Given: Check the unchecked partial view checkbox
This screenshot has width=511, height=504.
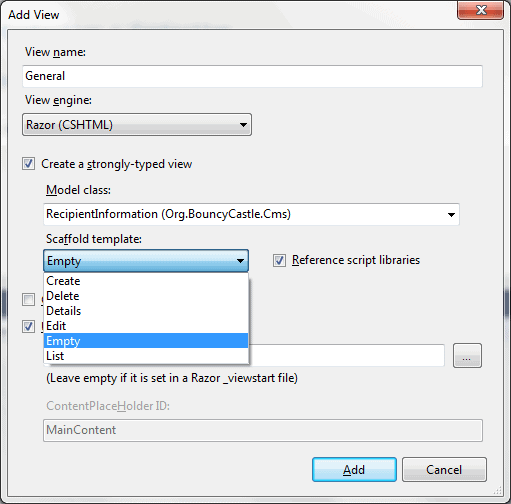Looking at the screenshot, I should 28,299.
